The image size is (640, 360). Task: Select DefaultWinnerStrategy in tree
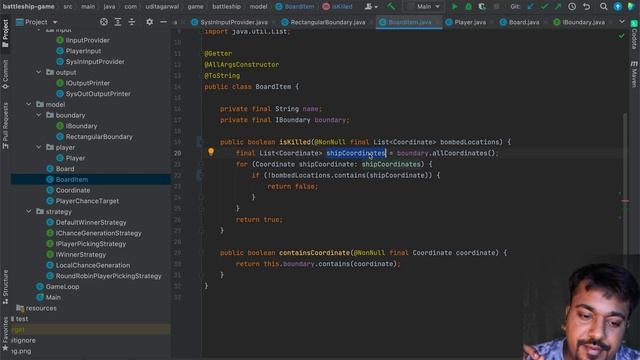coord(91,222)
